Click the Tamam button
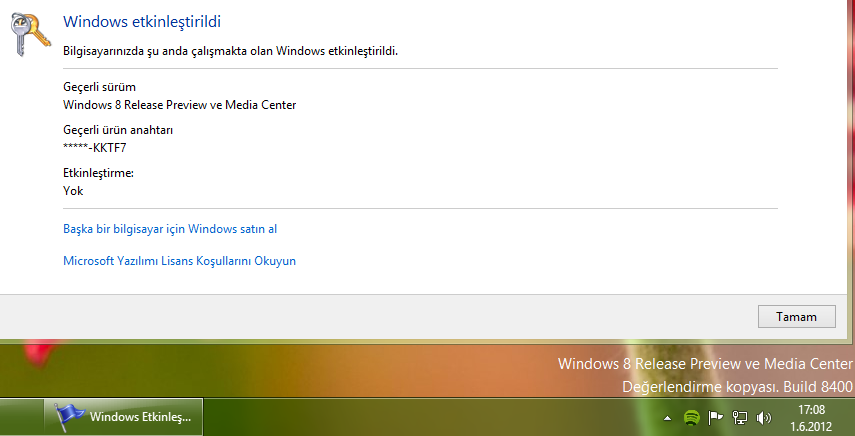Screen dimensions: 855x436 click(x=796, y=317)
